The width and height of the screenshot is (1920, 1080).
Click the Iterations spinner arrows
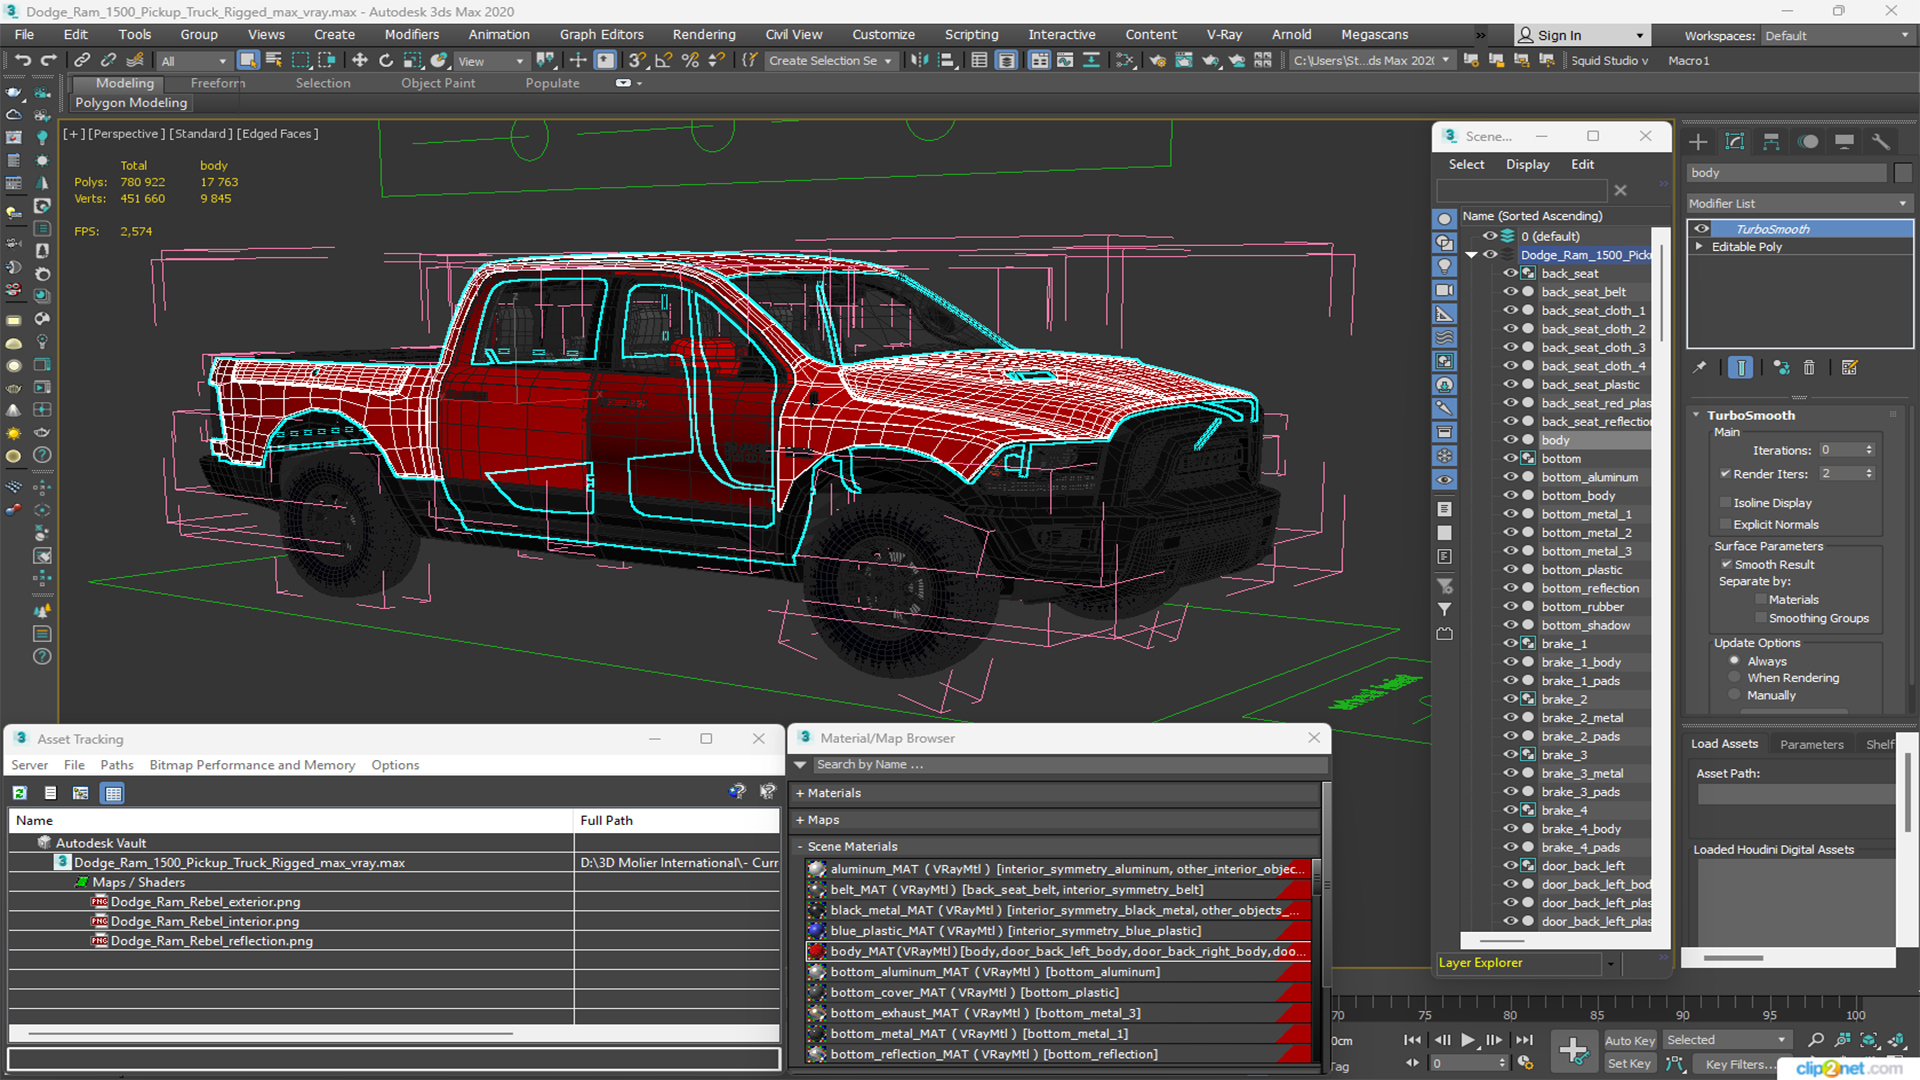(x=1869, y=450)
